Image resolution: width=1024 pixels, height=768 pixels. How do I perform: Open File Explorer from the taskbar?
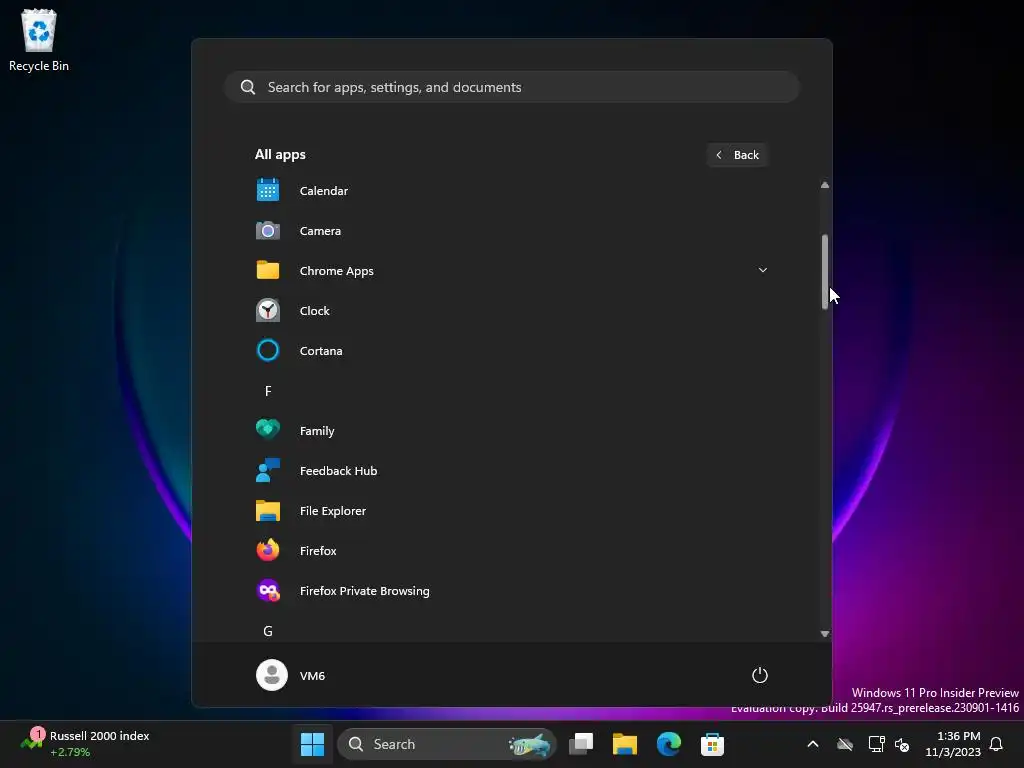coord(624,744)
